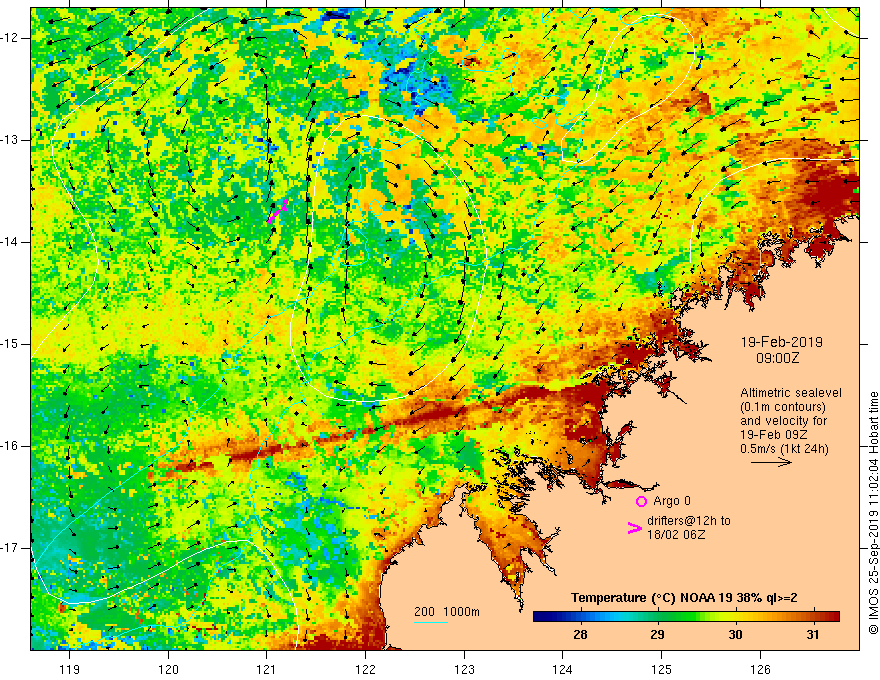This screenshot has height=680, width=880.
Task: Click latitude axis label -12
Action: coord(11,38)
